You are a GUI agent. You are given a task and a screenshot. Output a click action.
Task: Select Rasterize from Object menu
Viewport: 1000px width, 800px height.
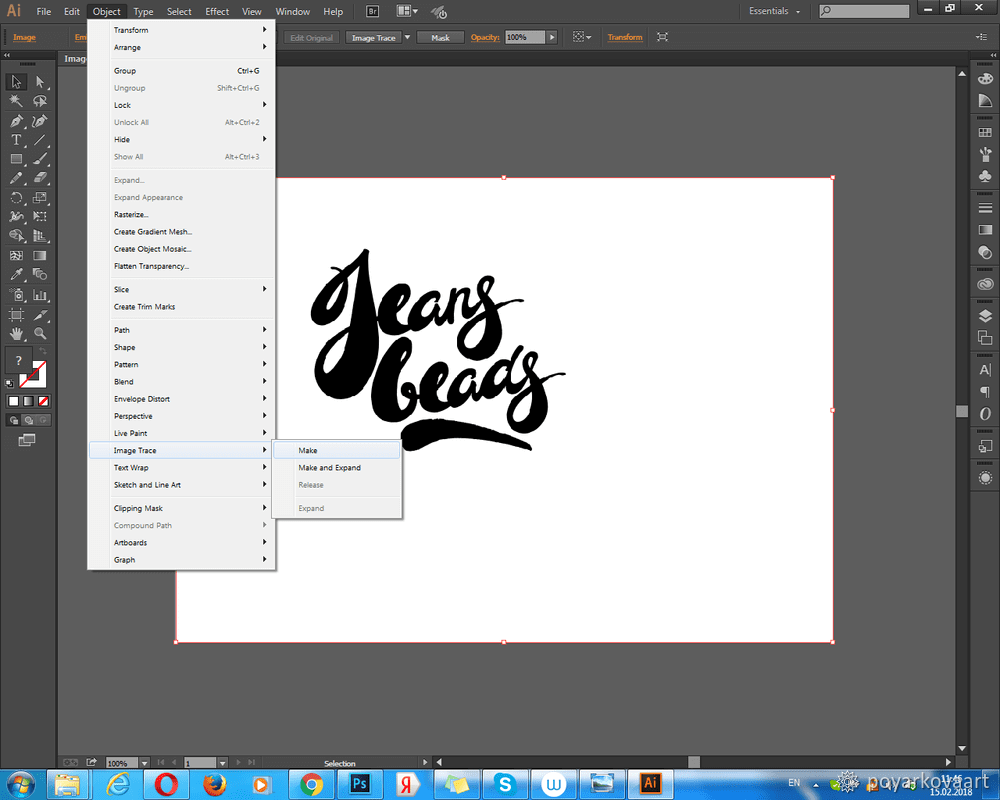[x=182, y=214]
